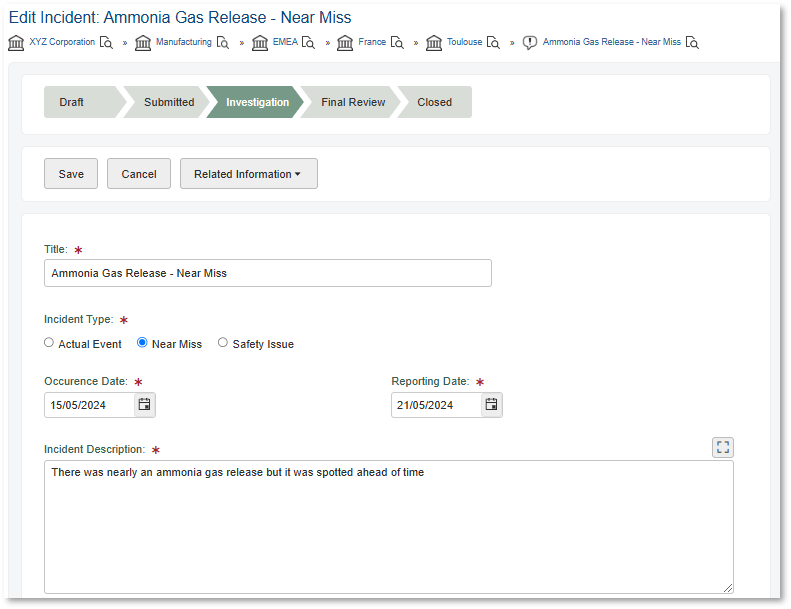Click the Cancel button
The width and height of the screenshot is (791, 609).
(x=139, y=174)
